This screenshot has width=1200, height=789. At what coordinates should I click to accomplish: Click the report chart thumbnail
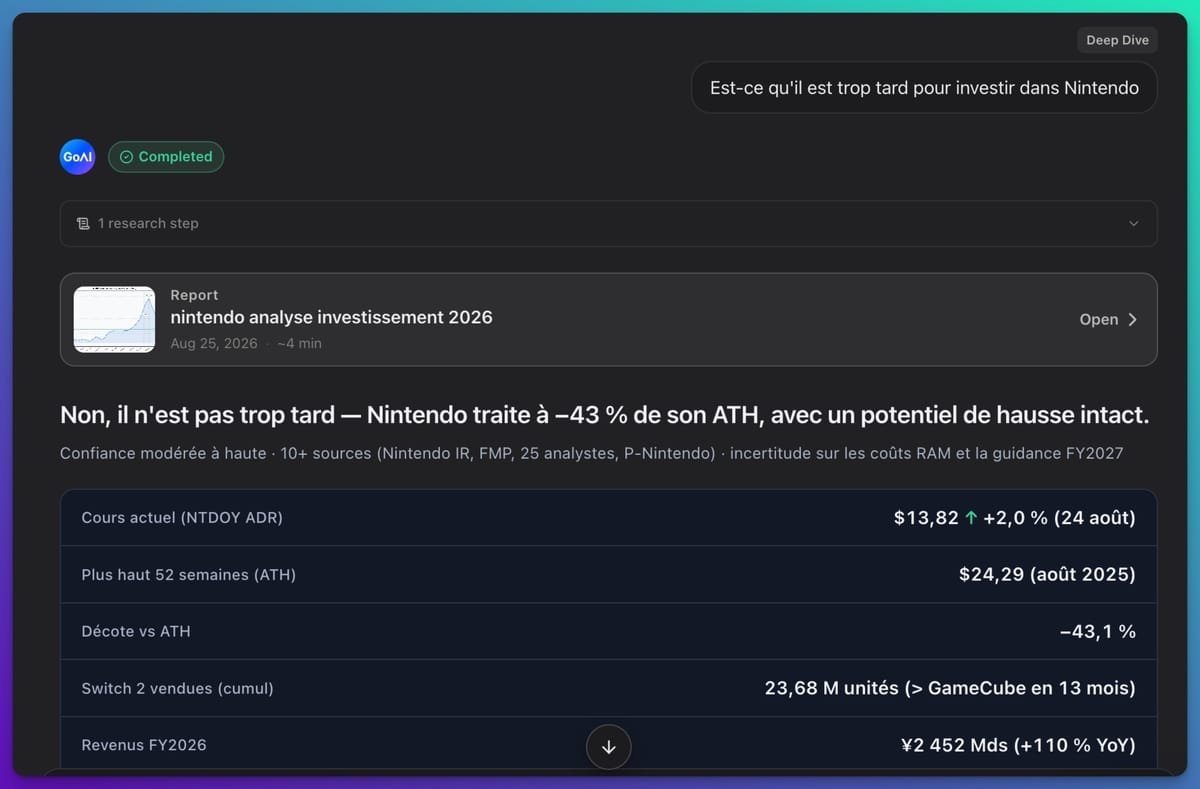pos(114,320)
